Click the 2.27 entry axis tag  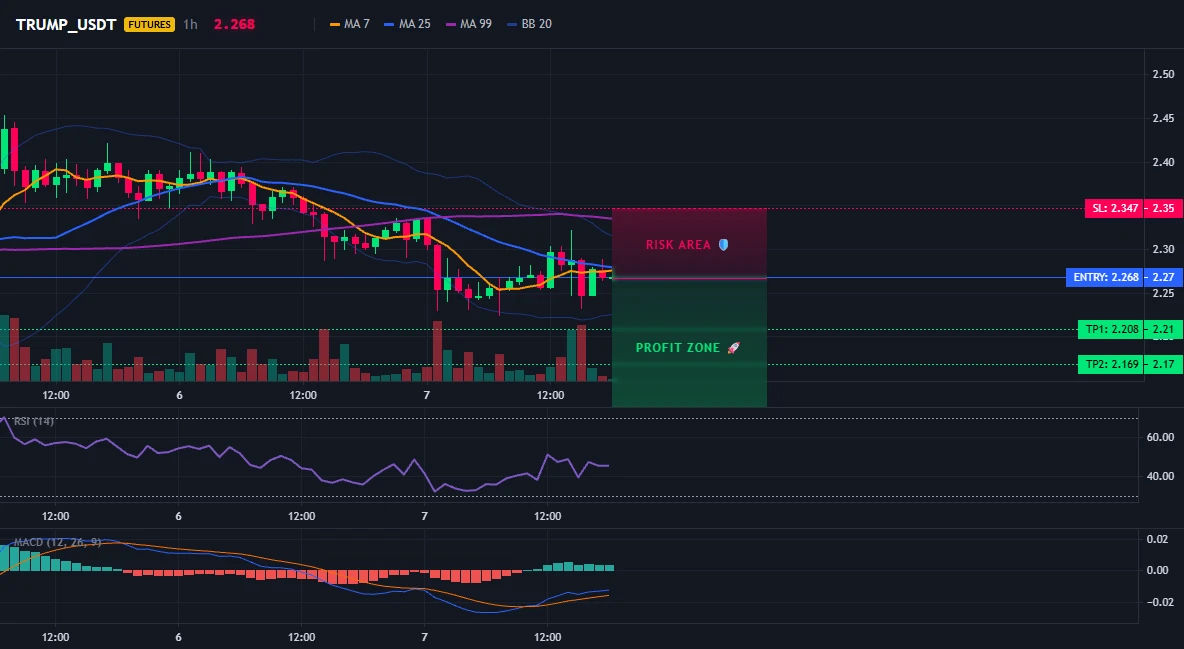(1164, 277)
